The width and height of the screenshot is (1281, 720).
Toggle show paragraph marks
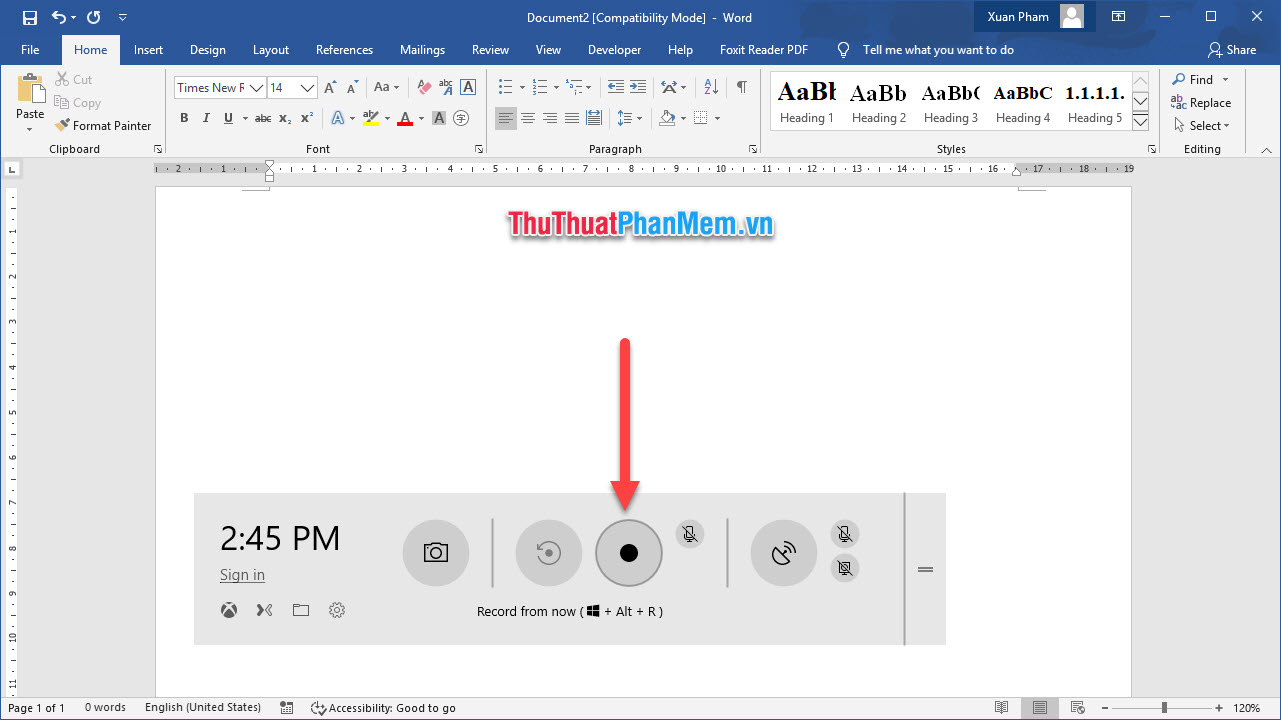[740, 88]
